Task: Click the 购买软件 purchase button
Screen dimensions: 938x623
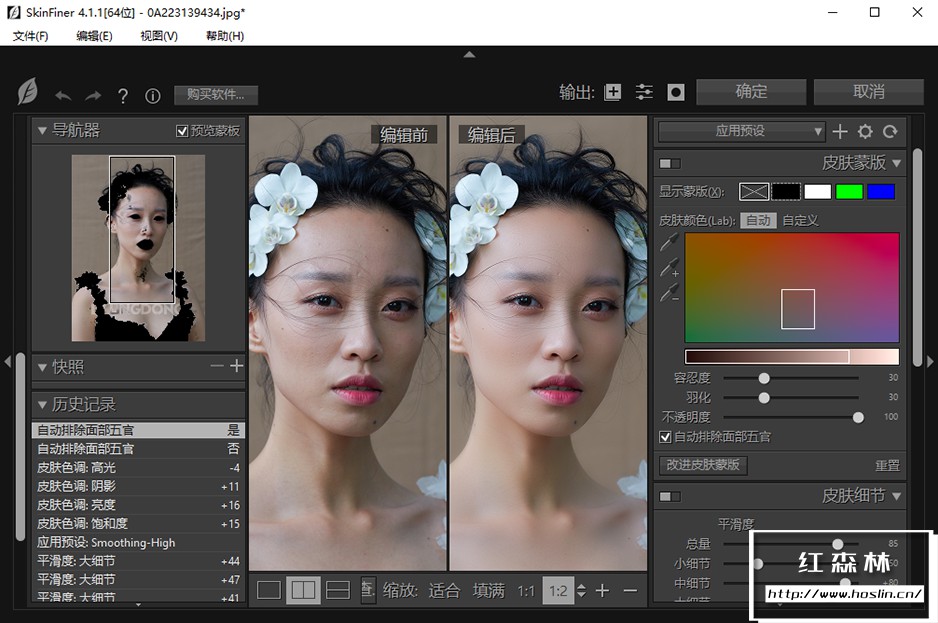Action: click(x=215, y=95)
